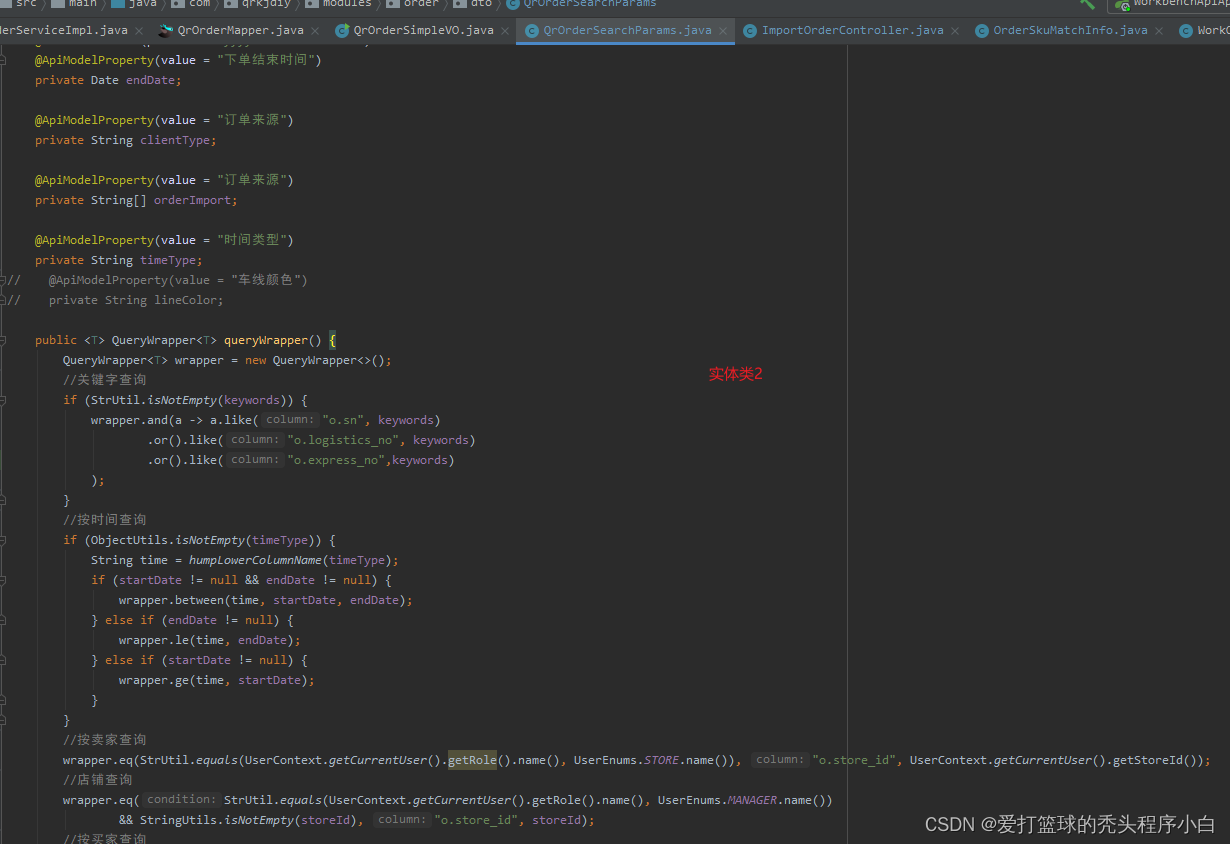Click the QrOrderSearchParams class icon in breadcrumb
The height and width of the screenshot is (844, 1230).
click(x=512, y=4)
